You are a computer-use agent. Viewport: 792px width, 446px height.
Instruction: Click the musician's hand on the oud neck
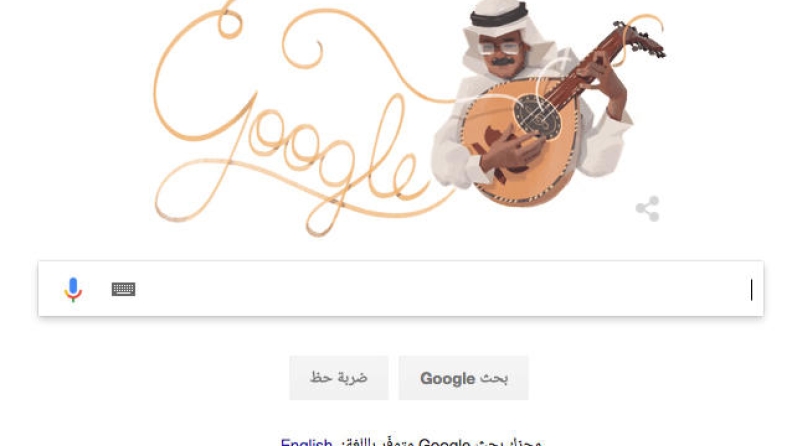pos(604,81)
